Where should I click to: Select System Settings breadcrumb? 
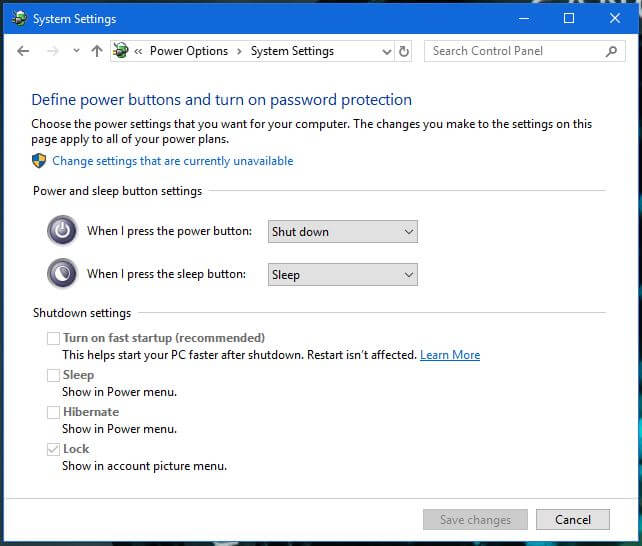click(x=292, y=51)
